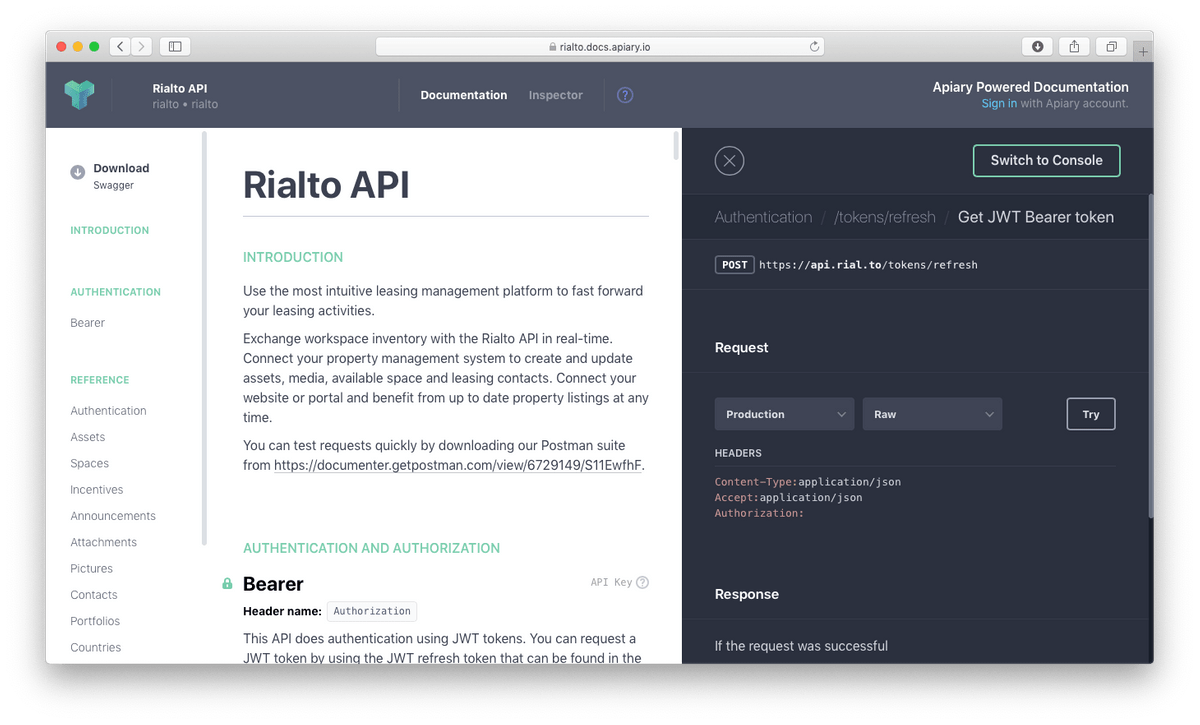
Task: Open Announcements in the sidebar
Action: click(x=113, y=516)
